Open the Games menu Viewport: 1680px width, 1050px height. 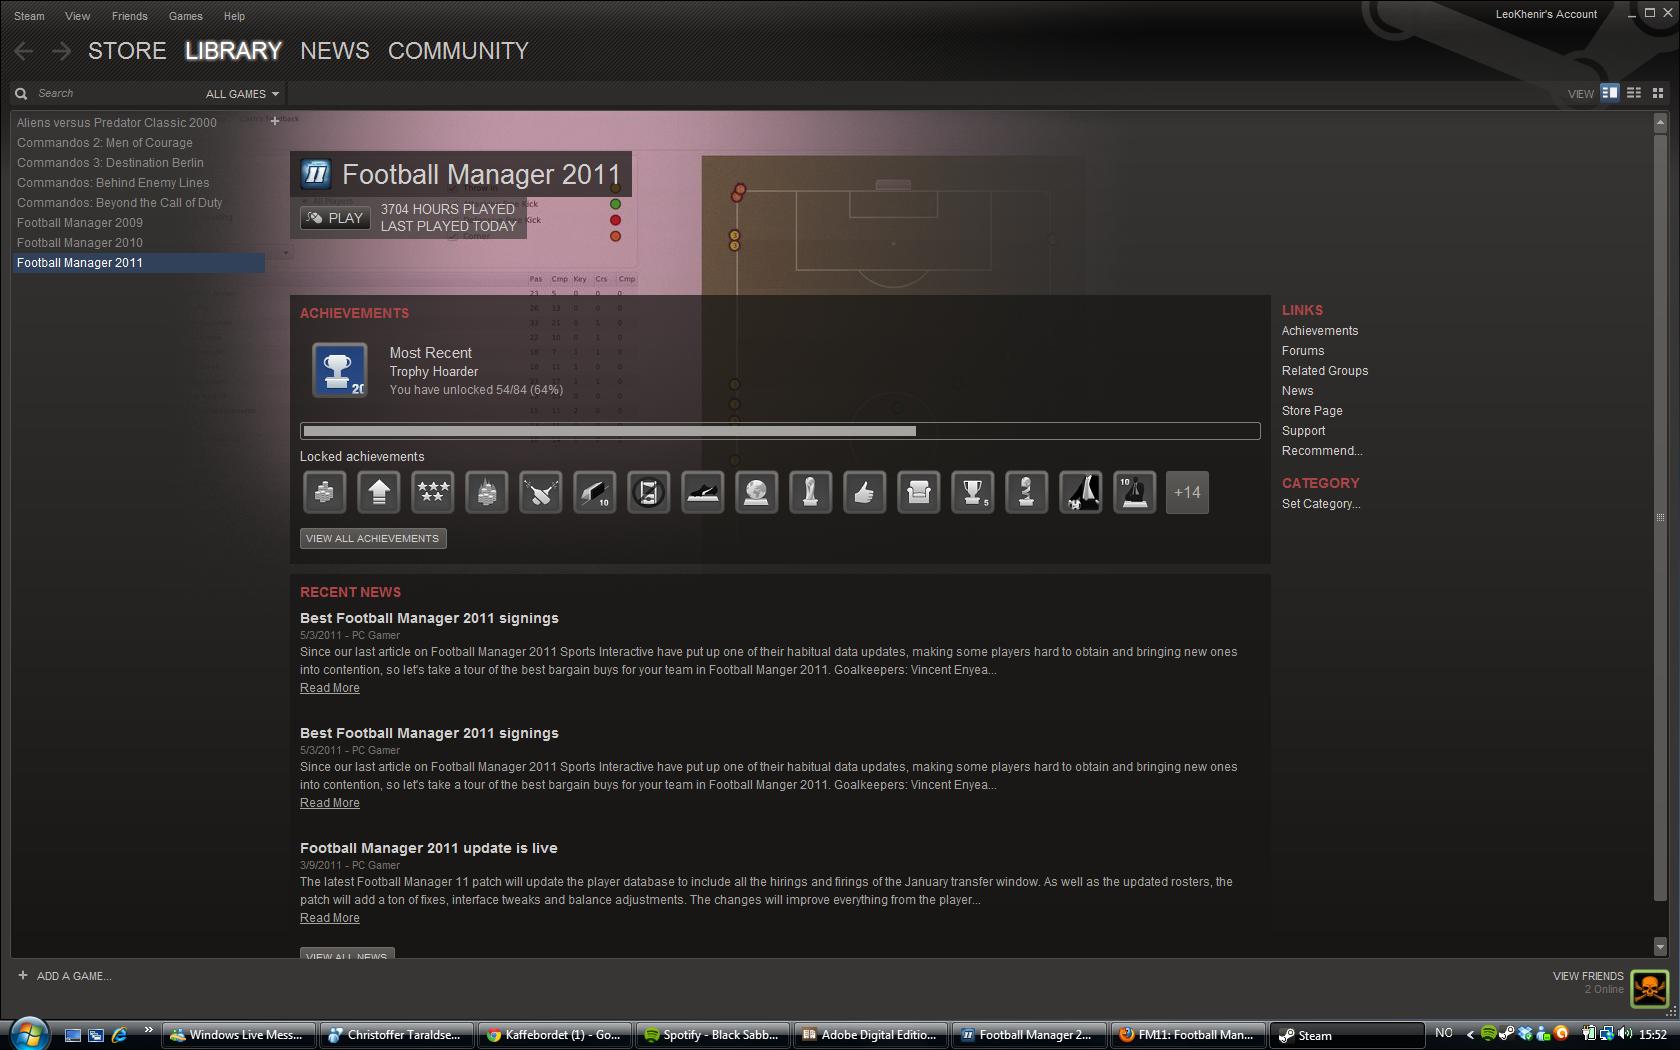coord(185,16)
